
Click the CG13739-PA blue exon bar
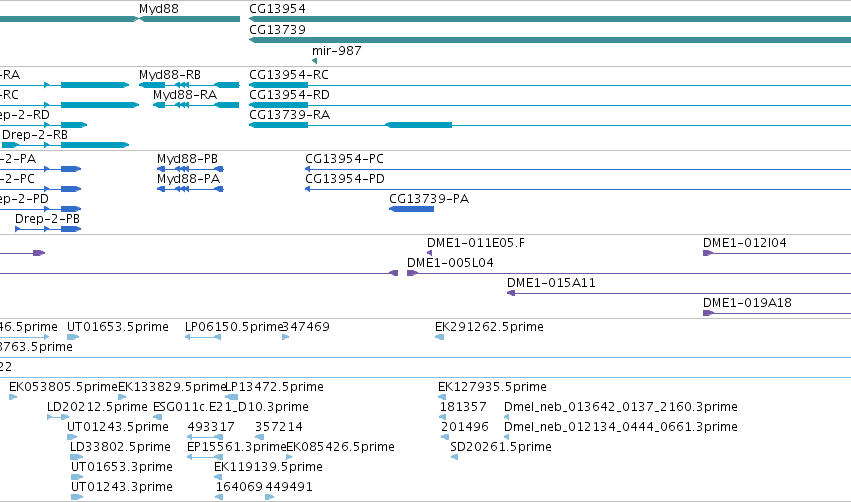click(x=411, y=209)
